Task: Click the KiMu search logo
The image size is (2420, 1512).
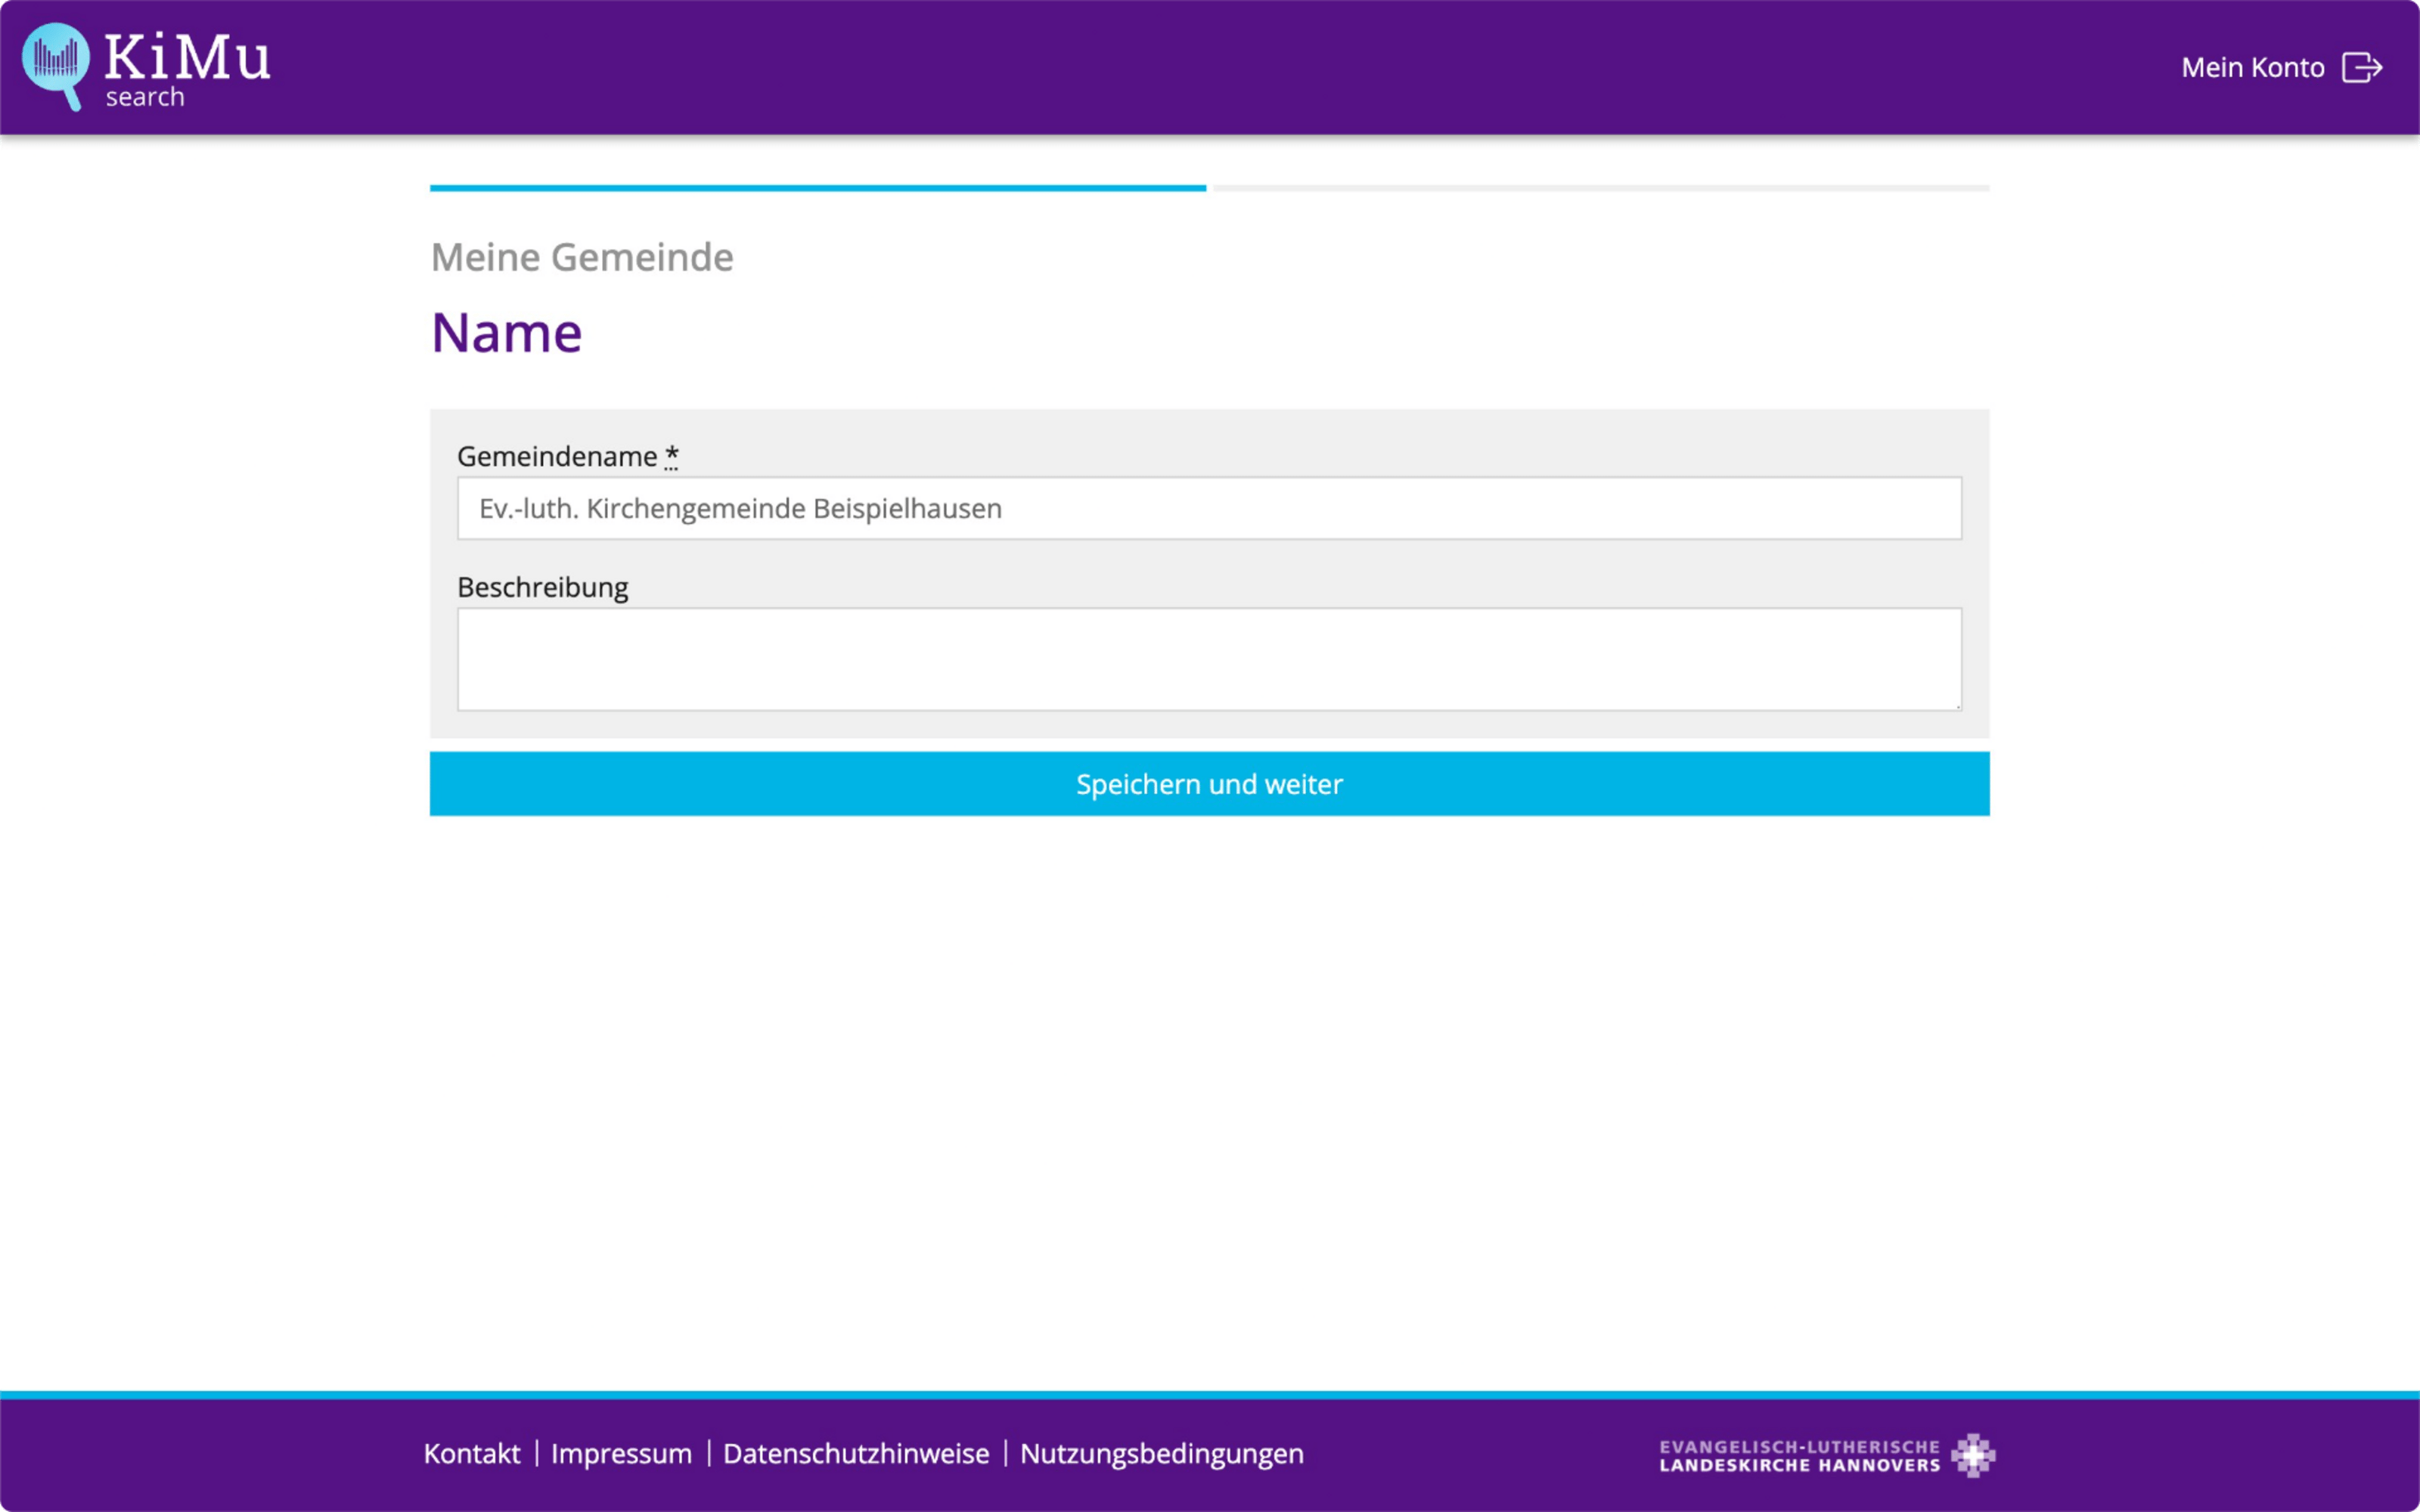Action: (146, 66)
